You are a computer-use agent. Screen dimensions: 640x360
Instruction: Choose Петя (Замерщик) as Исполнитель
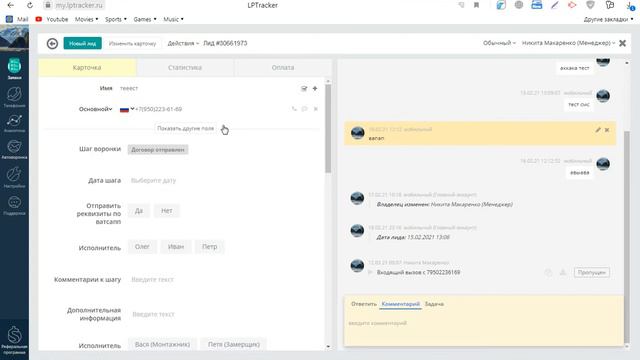(234, 344)
